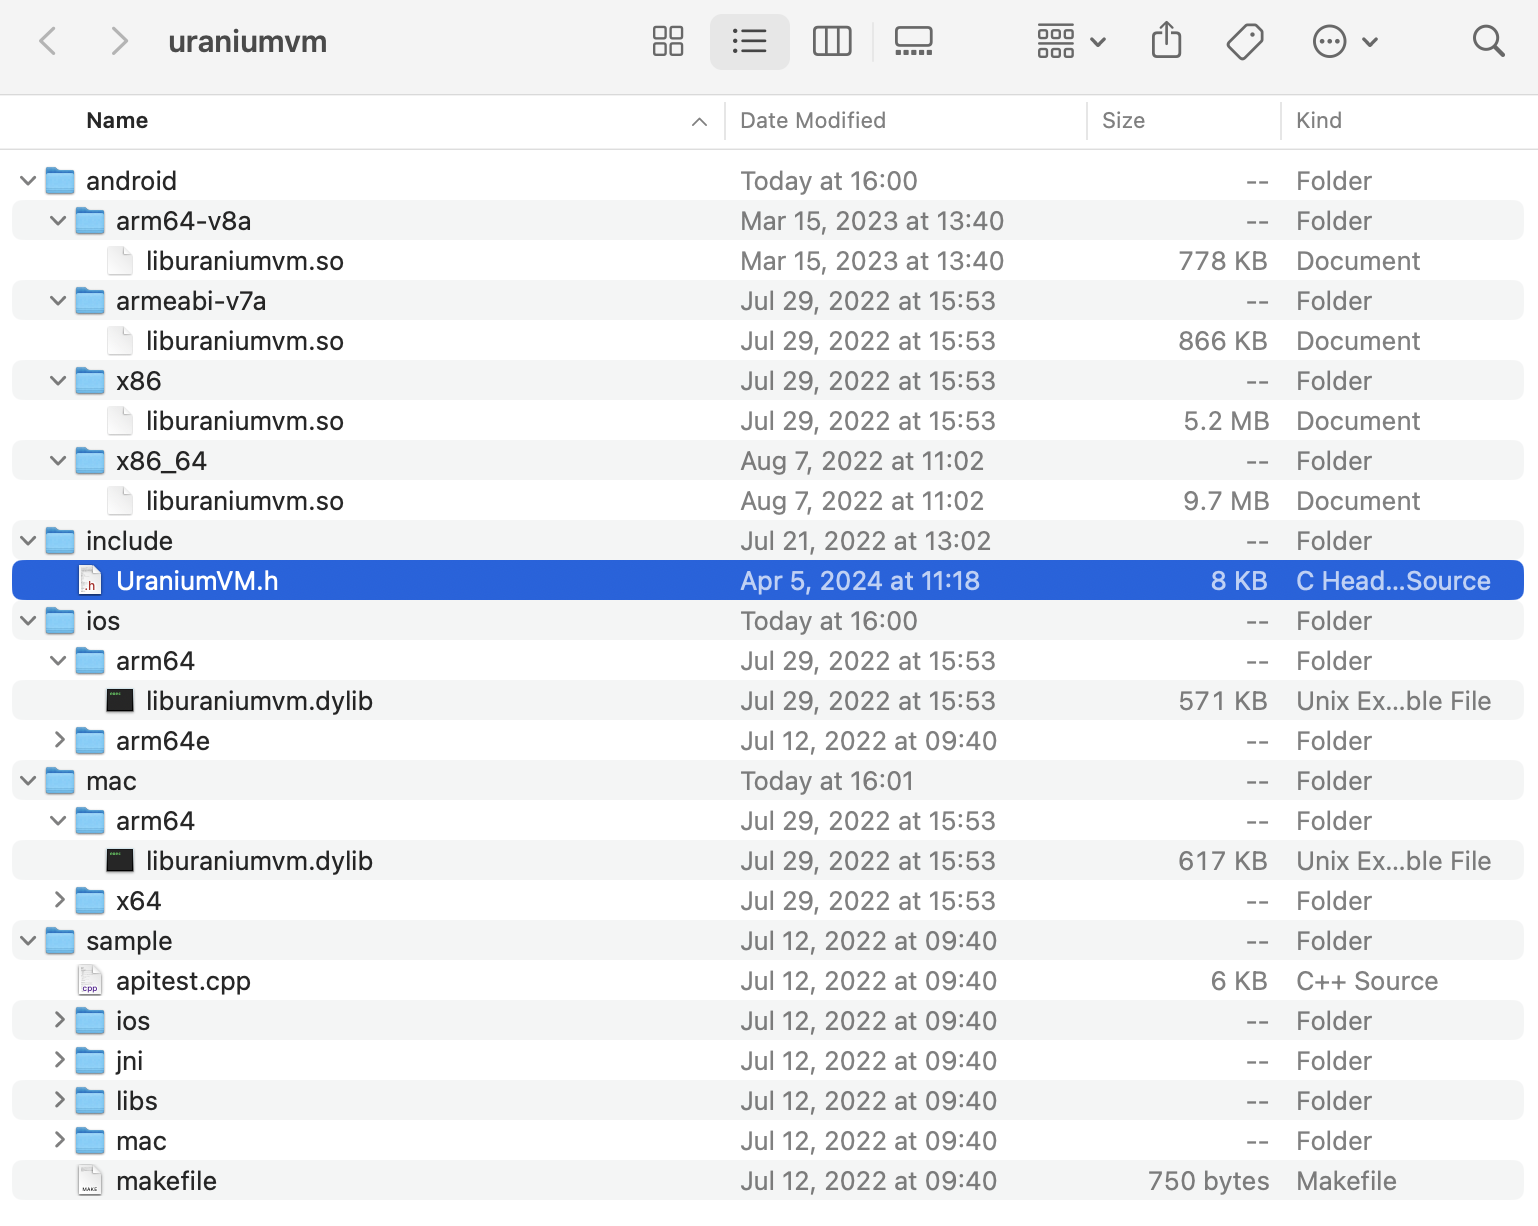1538x1226 pixels.
Task: Expand the arm64e folder
Action: 59,740
